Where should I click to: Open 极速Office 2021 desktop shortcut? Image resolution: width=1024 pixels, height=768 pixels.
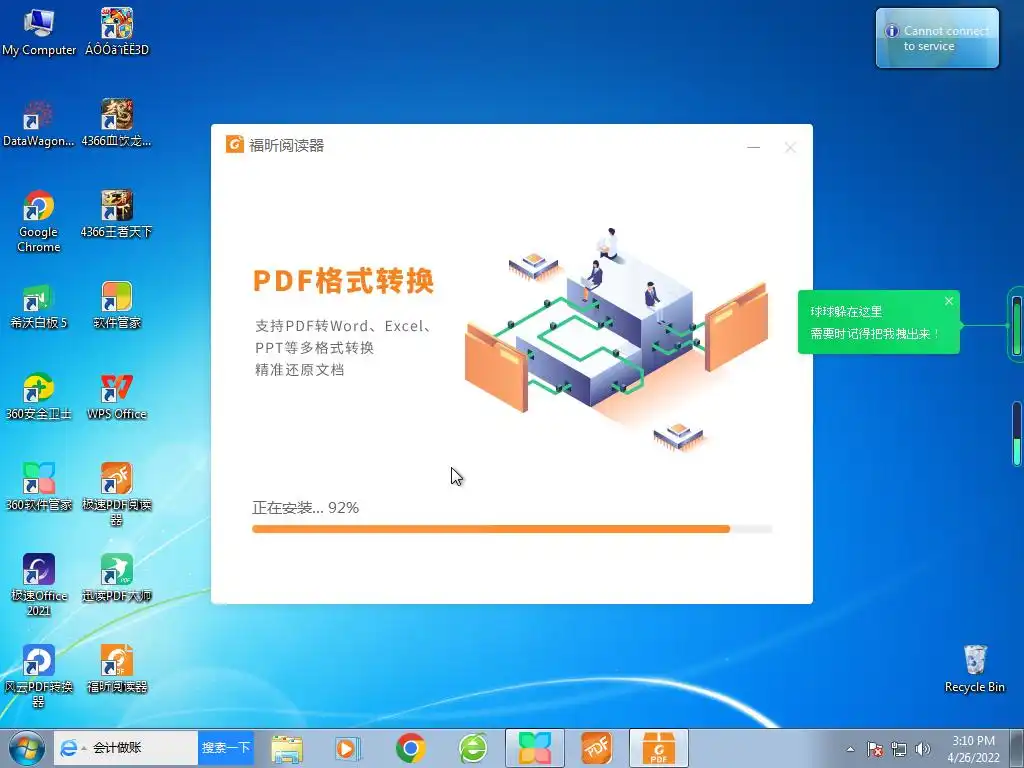[x=39, y=586]
